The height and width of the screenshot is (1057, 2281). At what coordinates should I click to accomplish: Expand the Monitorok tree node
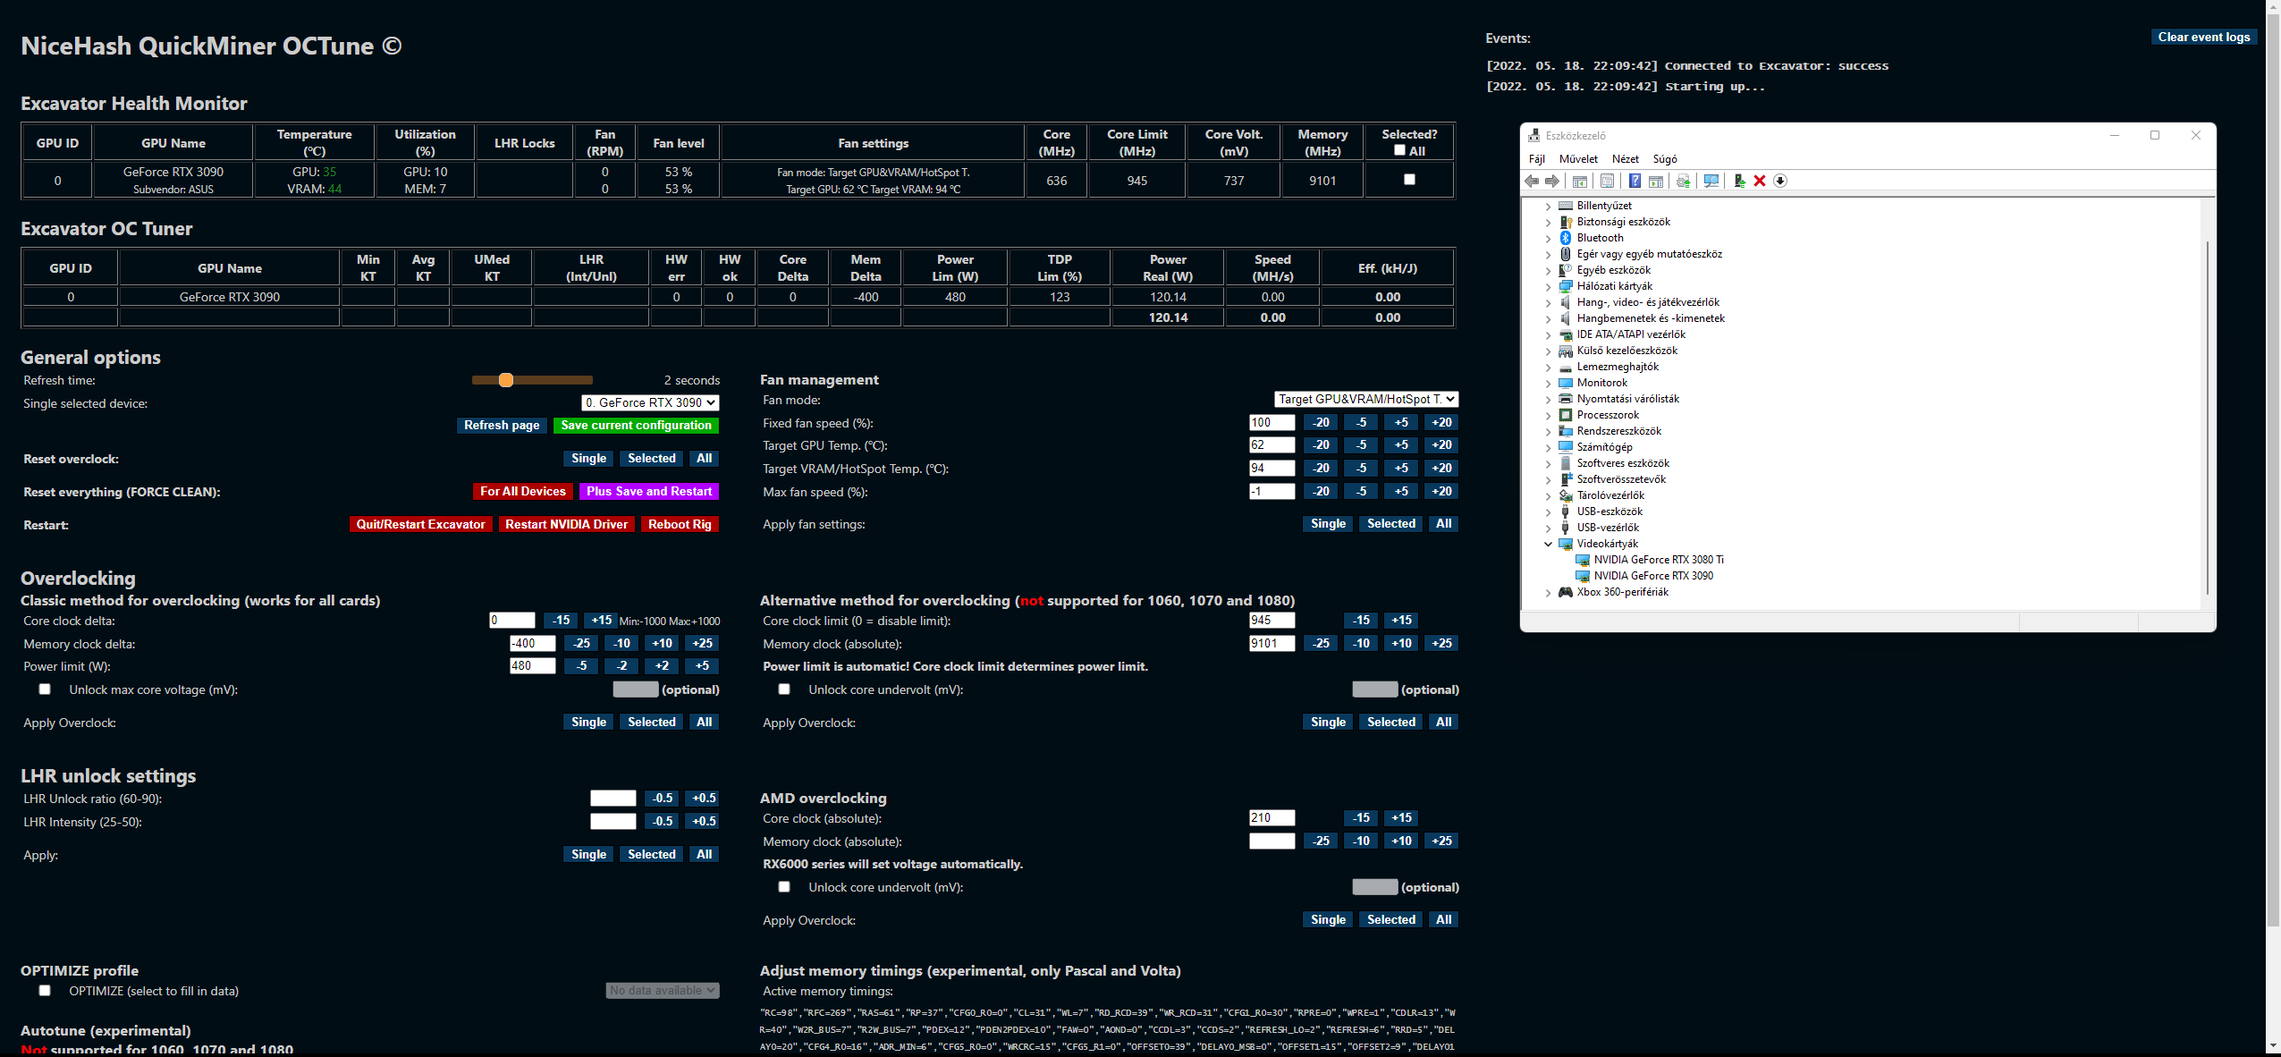tap(1548, 383)
